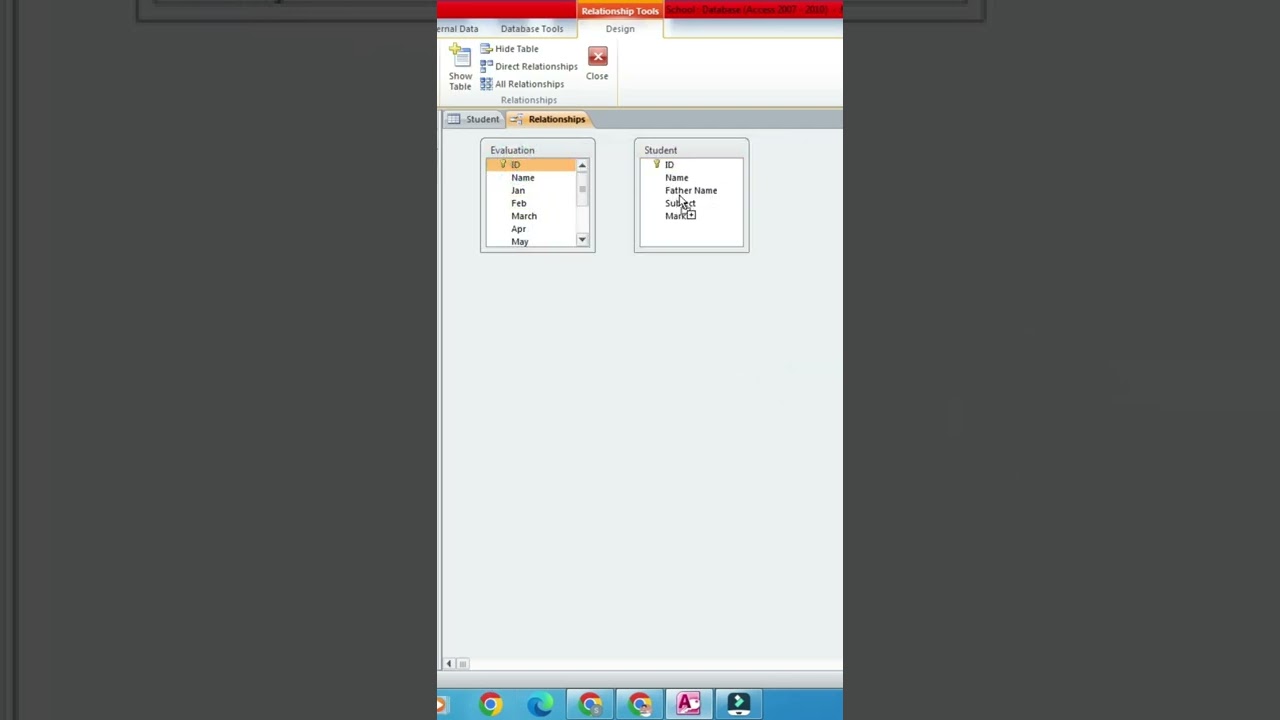
Task: Click the Evaluation list scroll-down arrow
Action: [582, 240]
